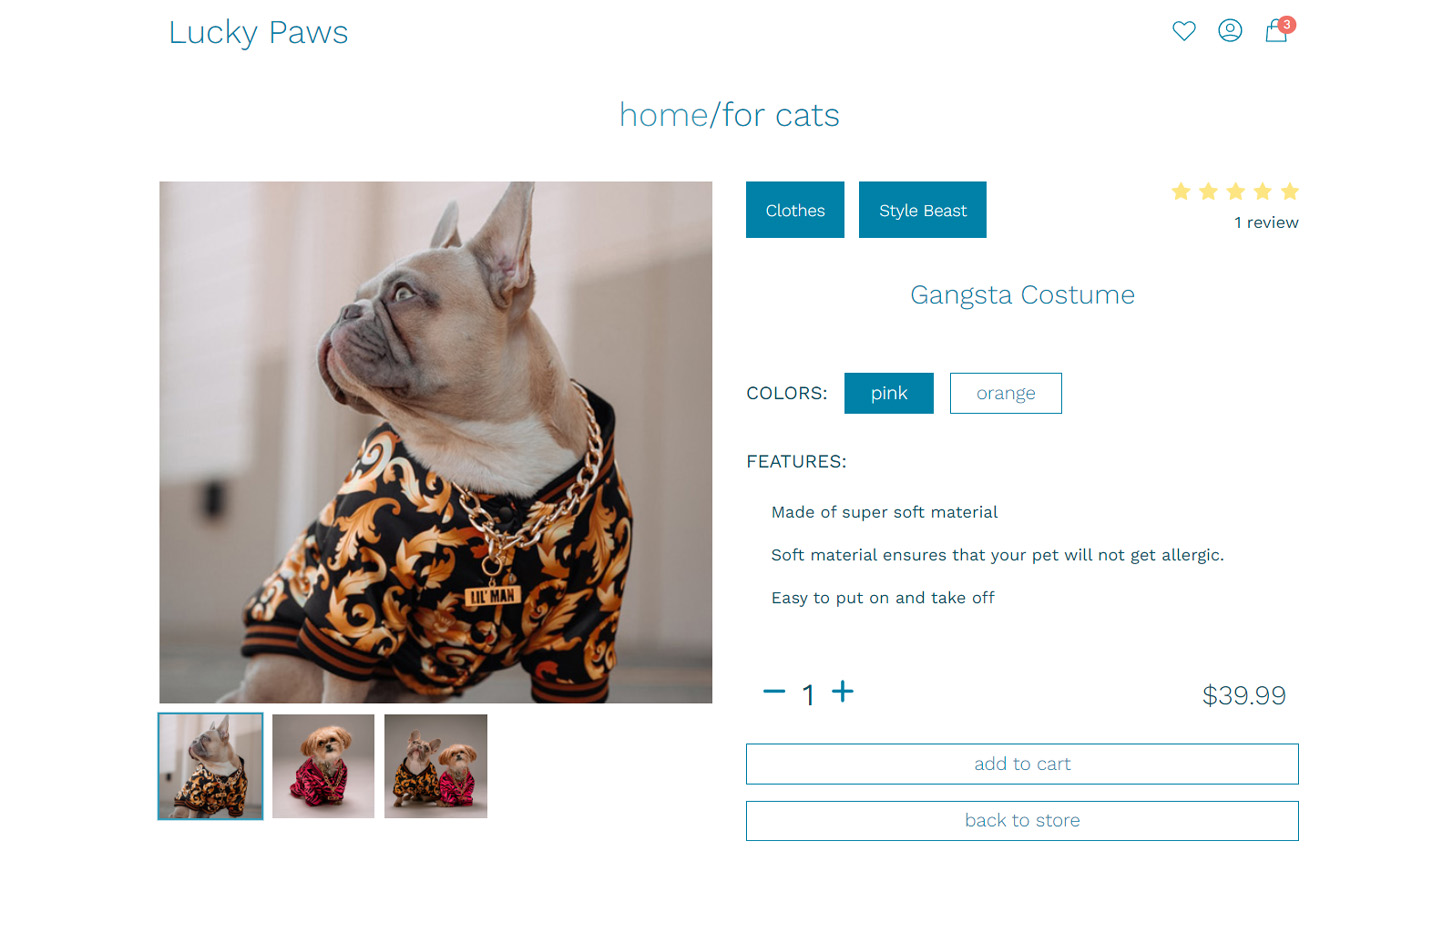
Task: Click the back to store button
Action: click(1022, 821)
